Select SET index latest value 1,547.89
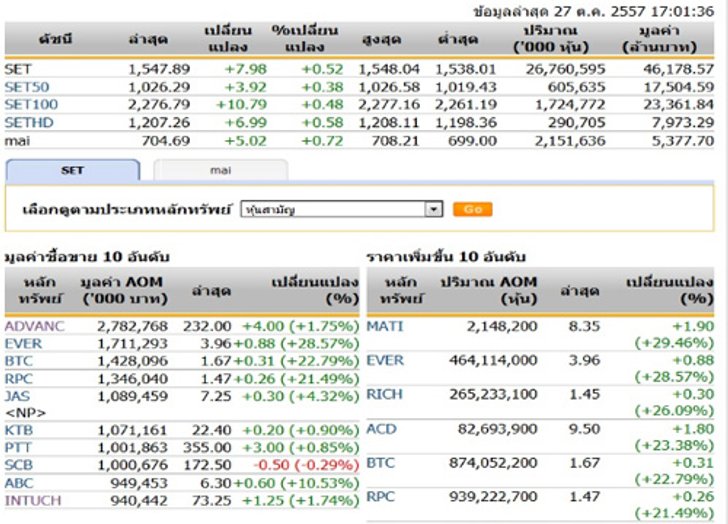The image size is (728, 524). coord(159,69)
